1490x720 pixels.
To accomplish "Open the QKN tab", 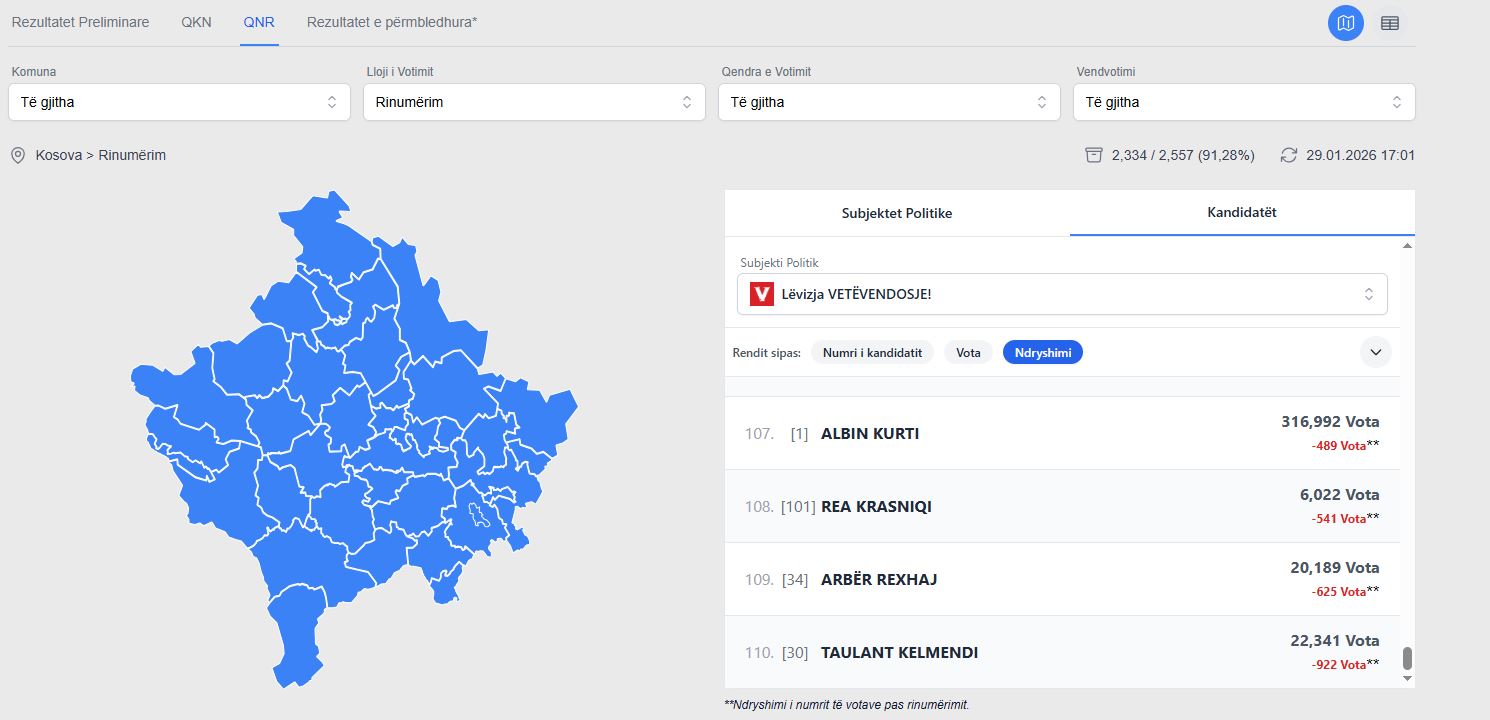I will tap(196, 22).
